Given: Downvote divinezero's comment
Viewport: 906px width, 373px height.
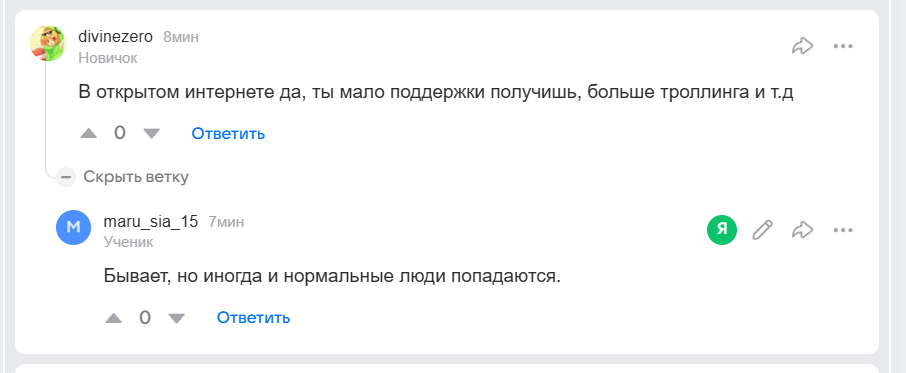Looking at the screenshot, I should [151, 133].
